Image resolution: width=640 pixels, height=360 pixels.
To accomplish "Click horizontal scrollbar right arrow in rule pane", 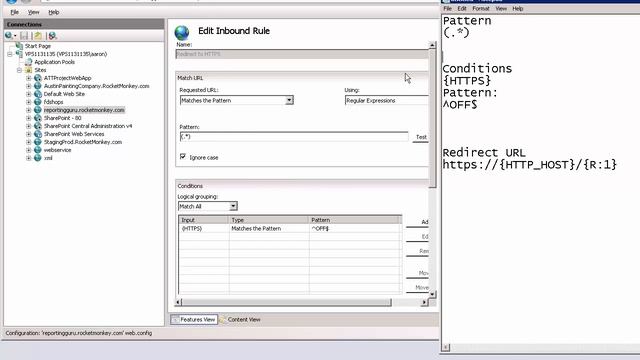I will coord(424,302).
